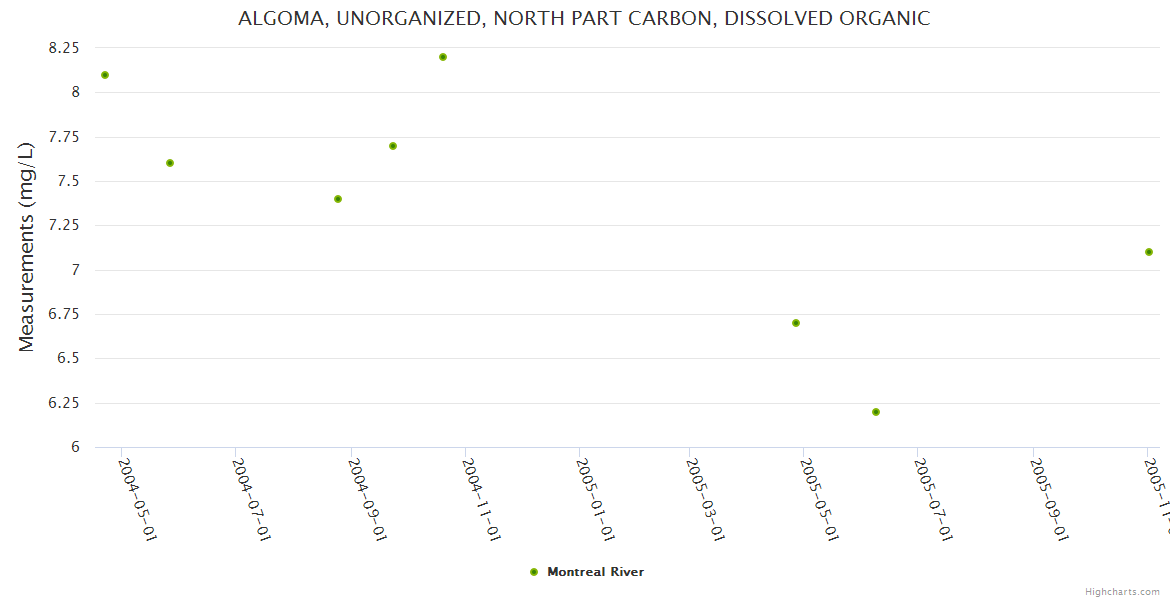
Task: Click the 2004-11-01 x-axis date label
Action: 482,499
